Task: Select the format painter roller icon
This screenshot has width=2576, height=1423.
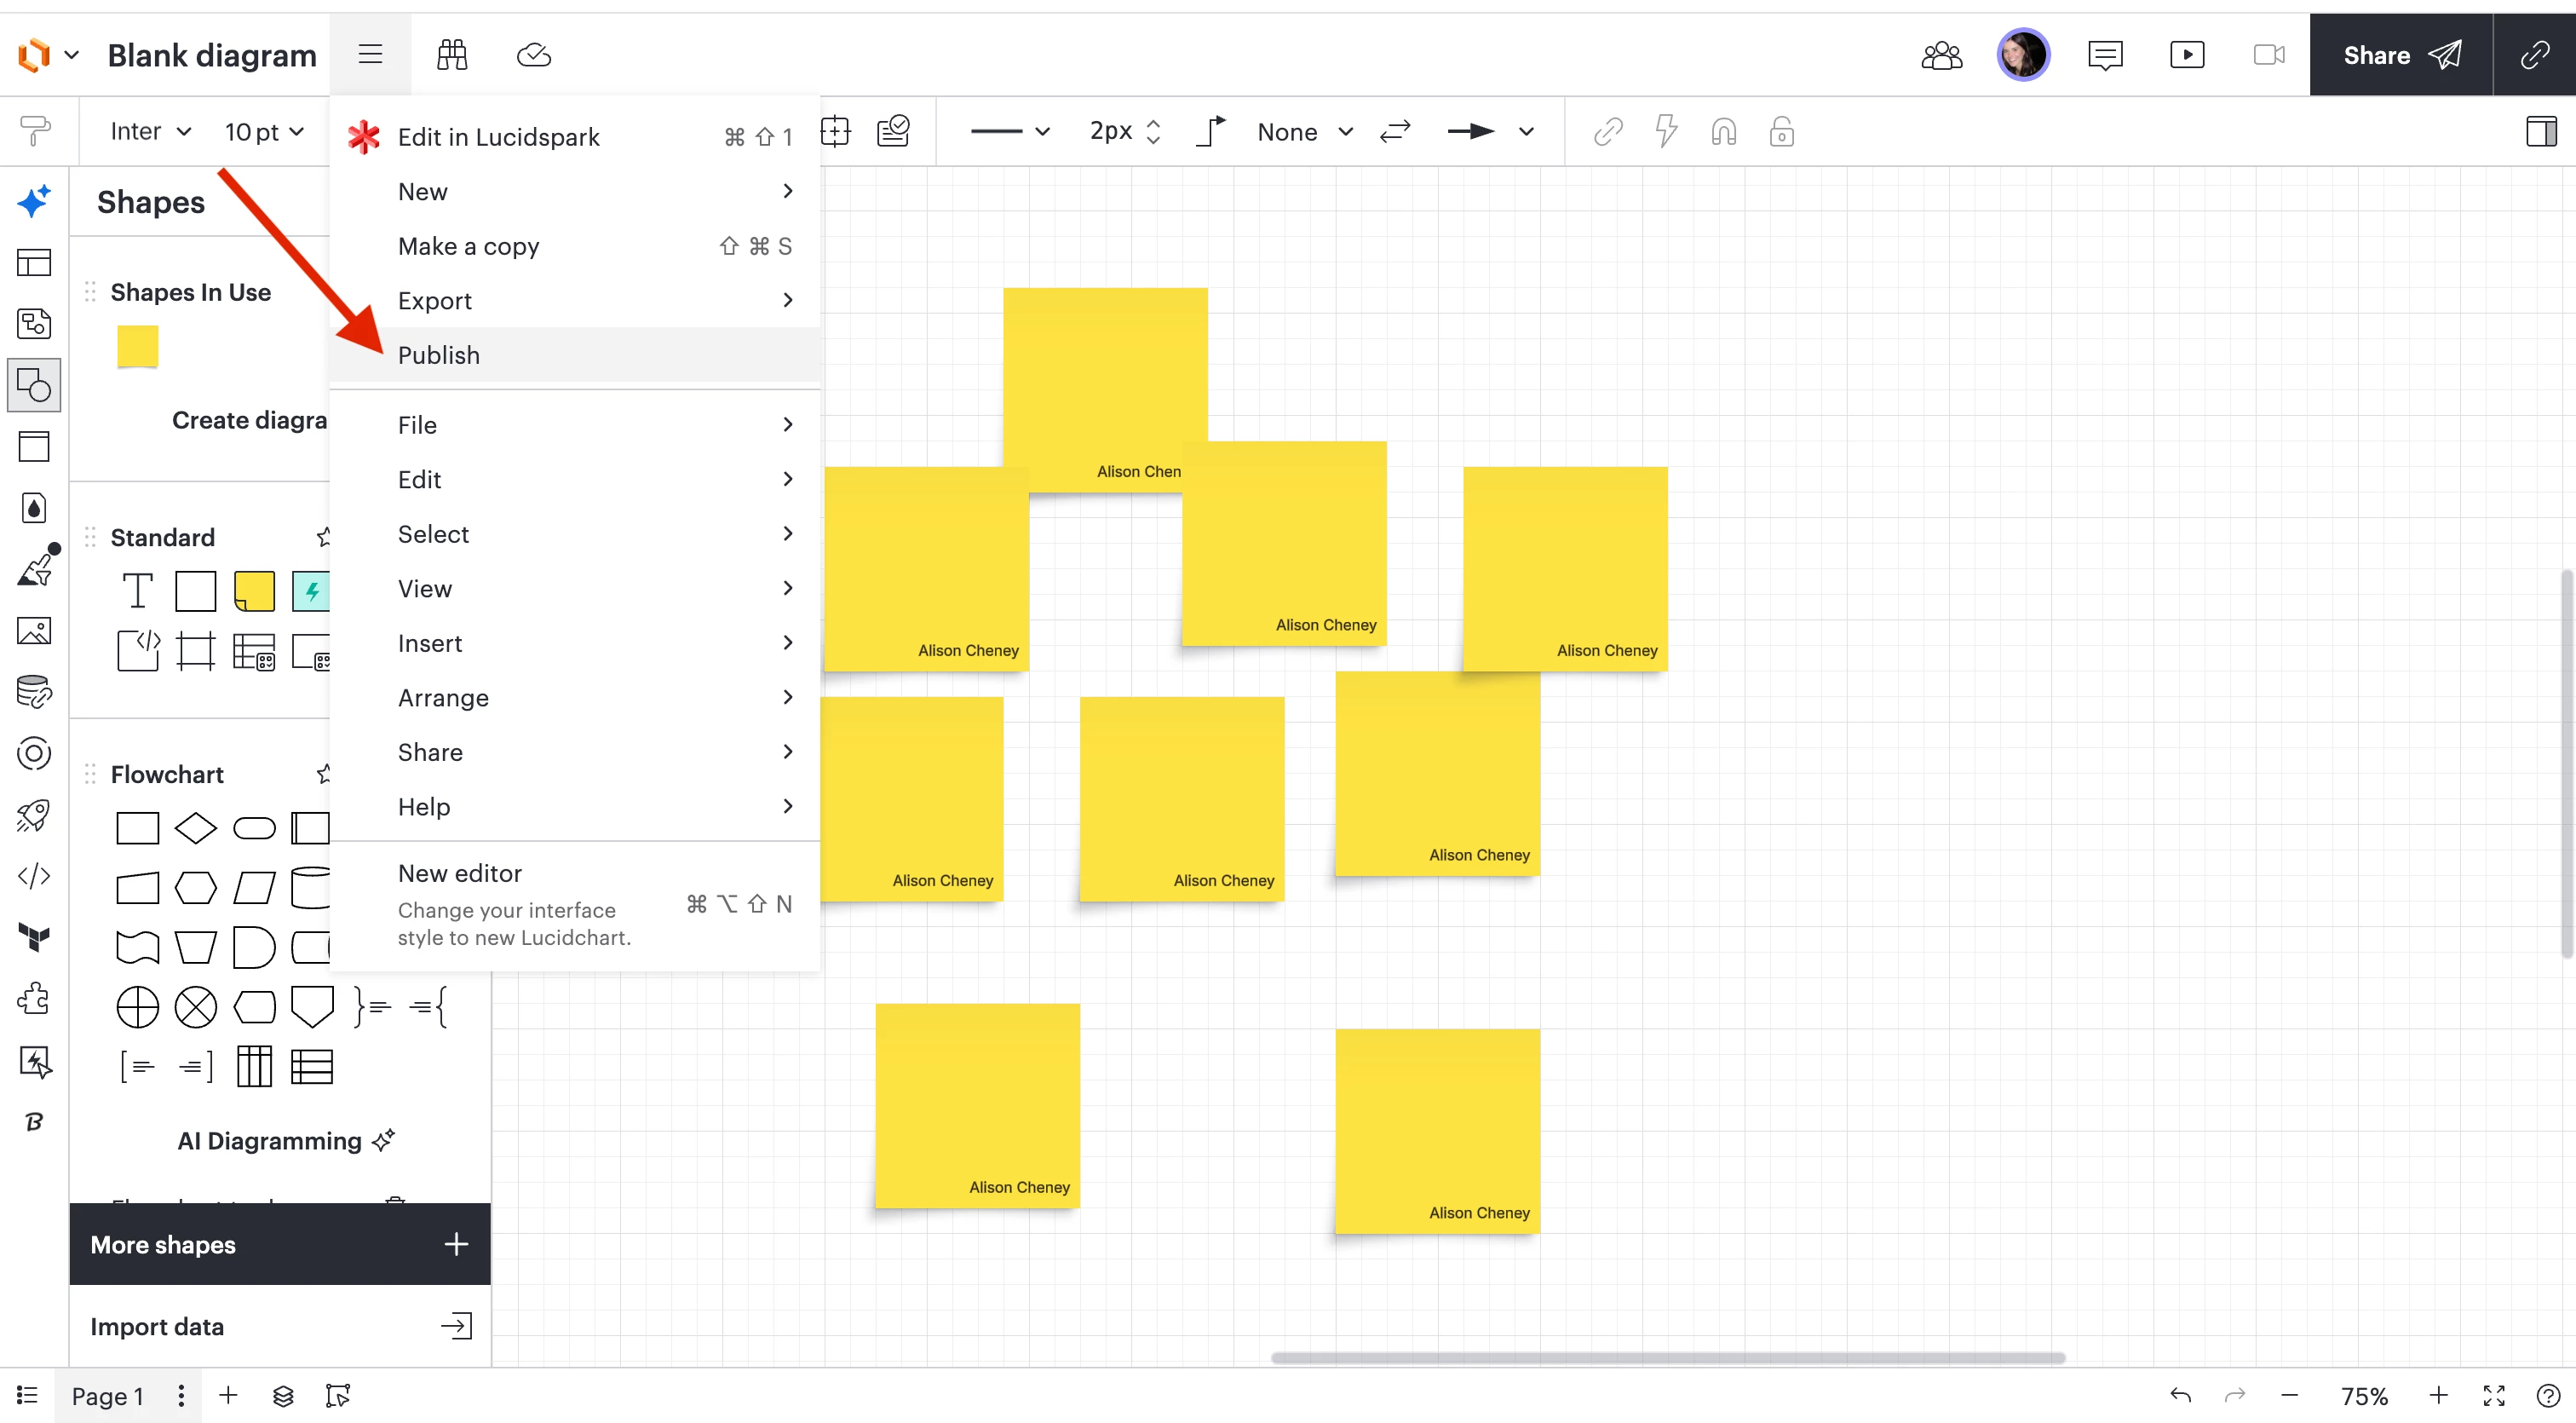Action: (35, 131)
